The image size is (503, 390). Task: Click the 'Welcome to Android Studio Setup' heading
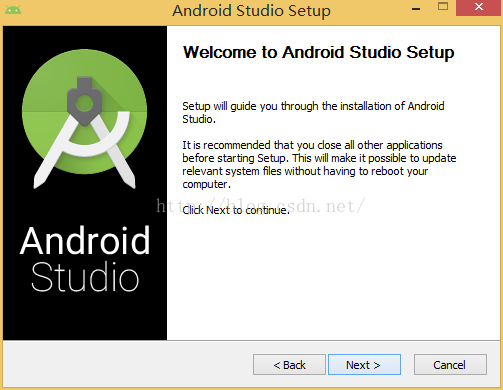tap(318, 53)
